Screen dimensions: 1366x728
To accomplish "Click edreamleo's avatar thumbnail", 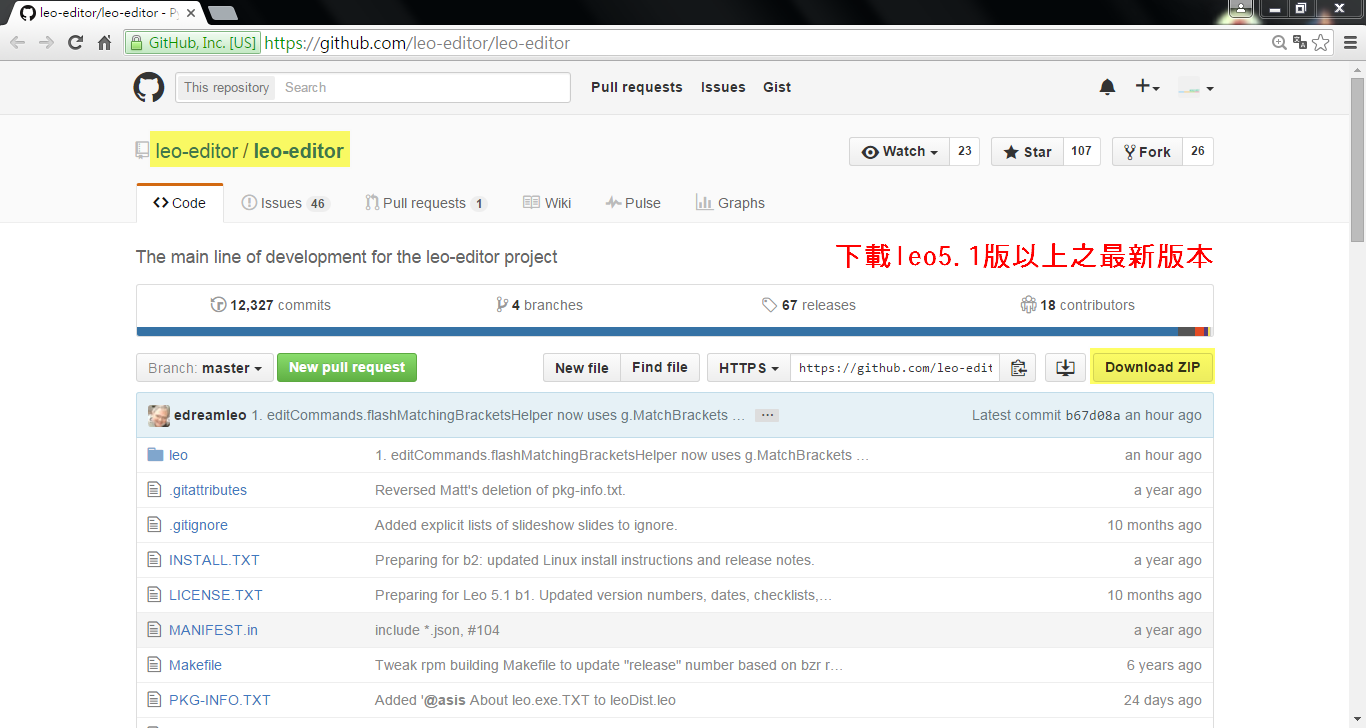I will click(158, 415).
